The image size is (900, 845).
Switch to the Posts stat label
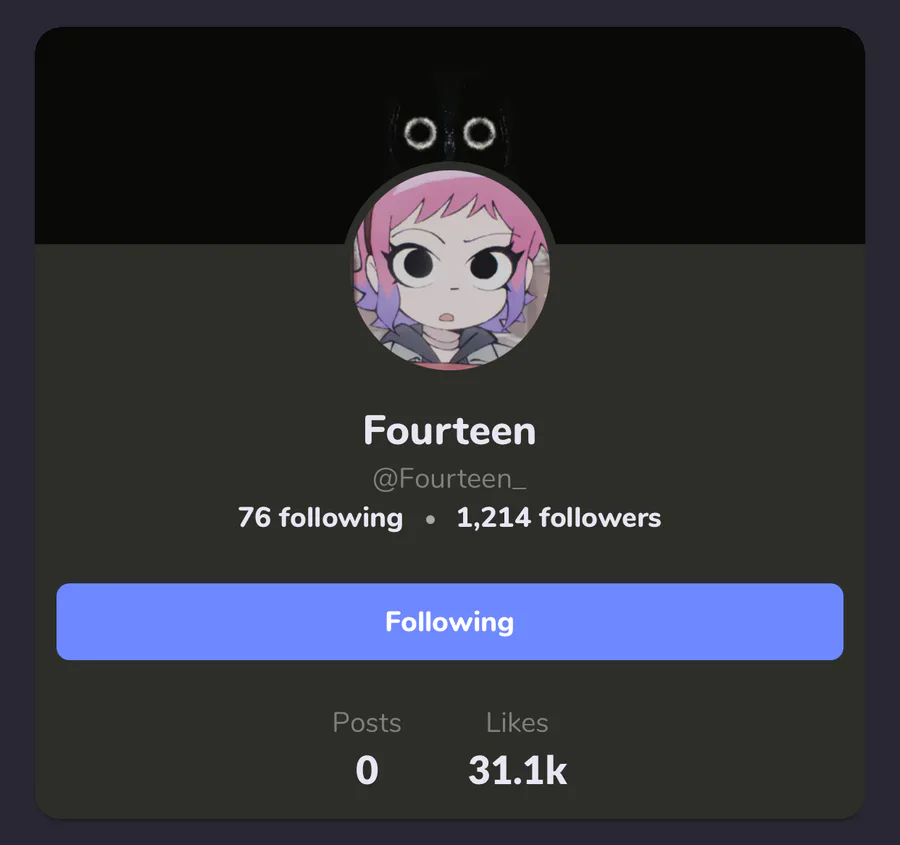pyautogui.click(x=367, y=722)
